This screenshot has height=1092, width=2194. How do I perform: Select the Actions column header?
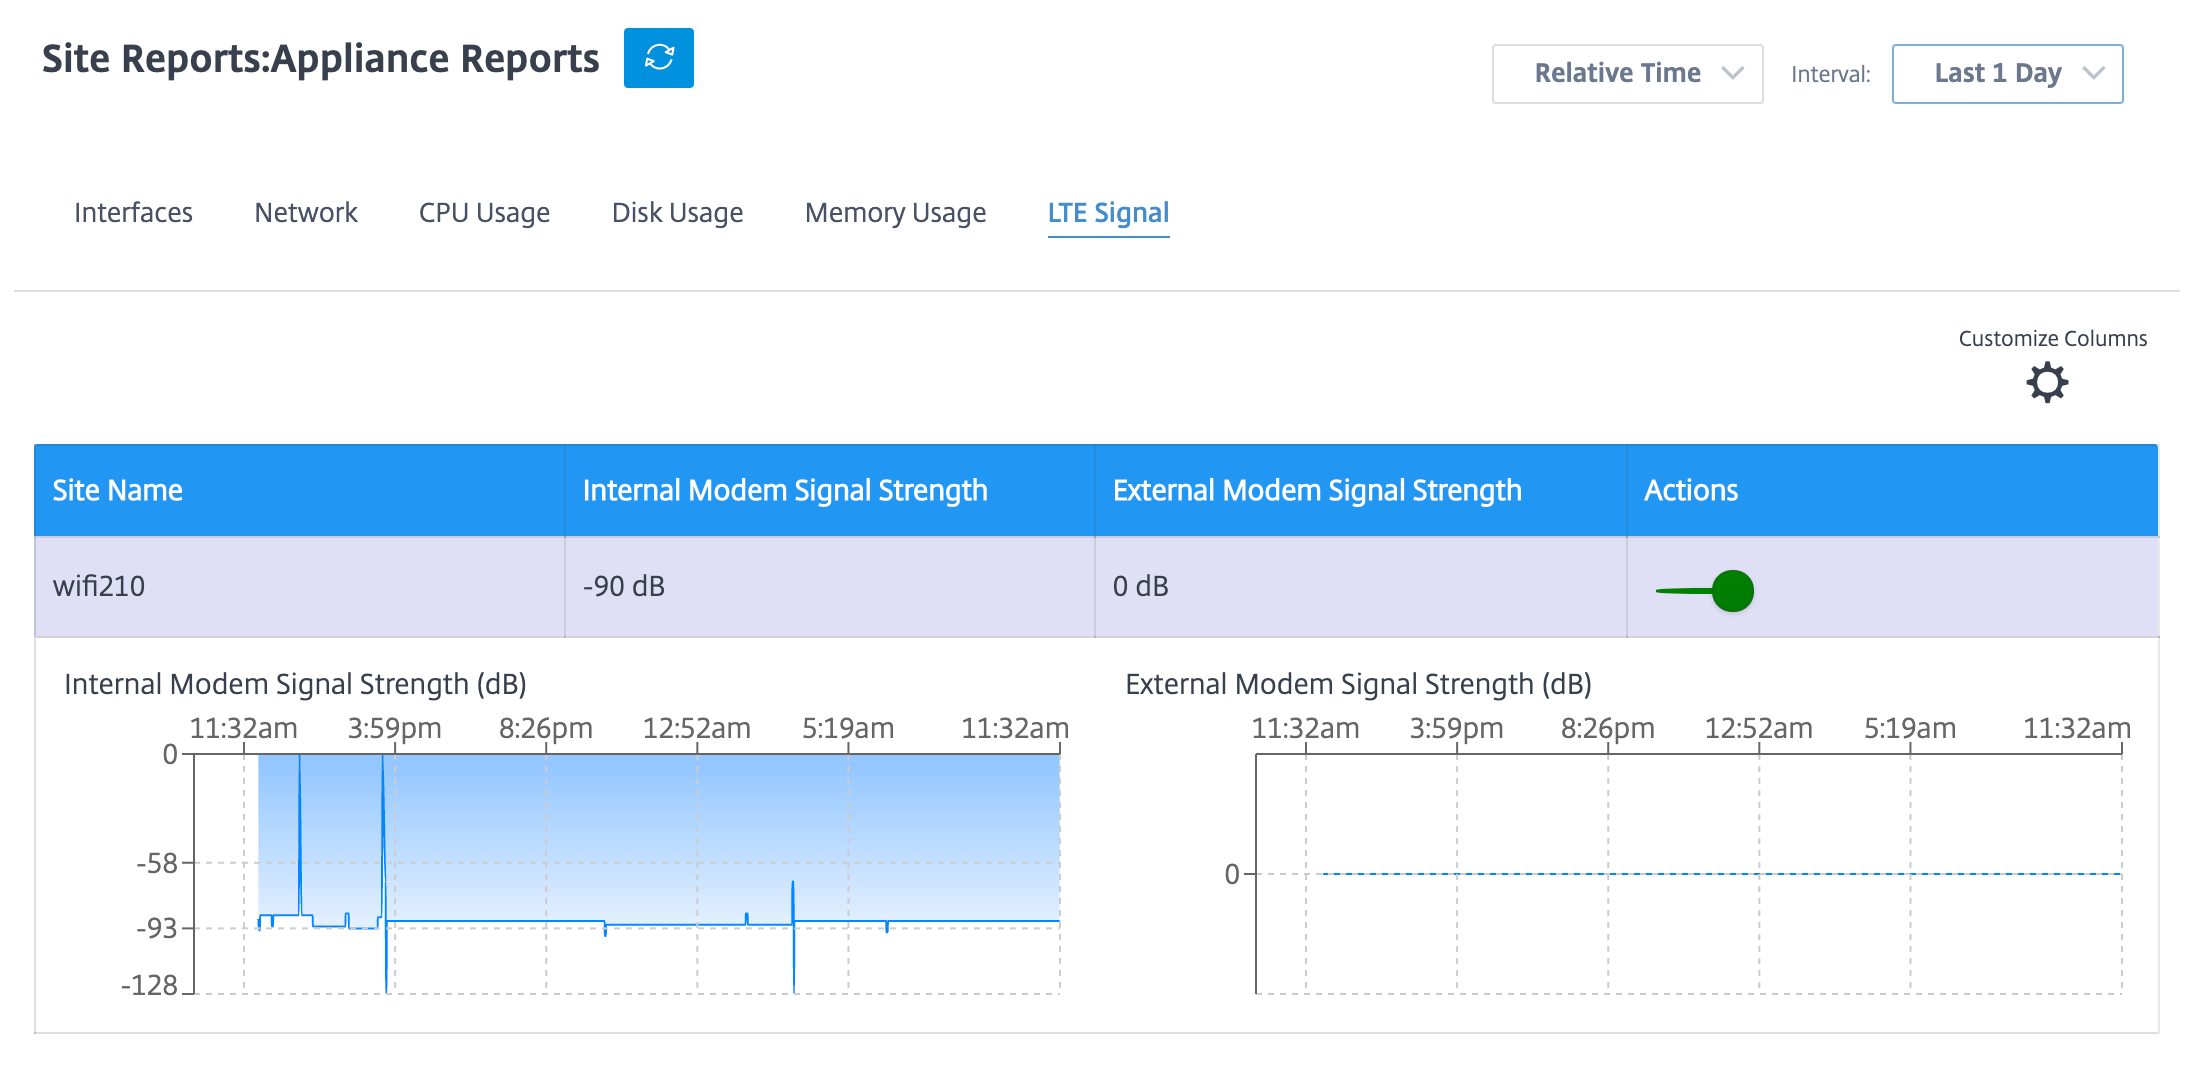click(x=1690, y=490)
